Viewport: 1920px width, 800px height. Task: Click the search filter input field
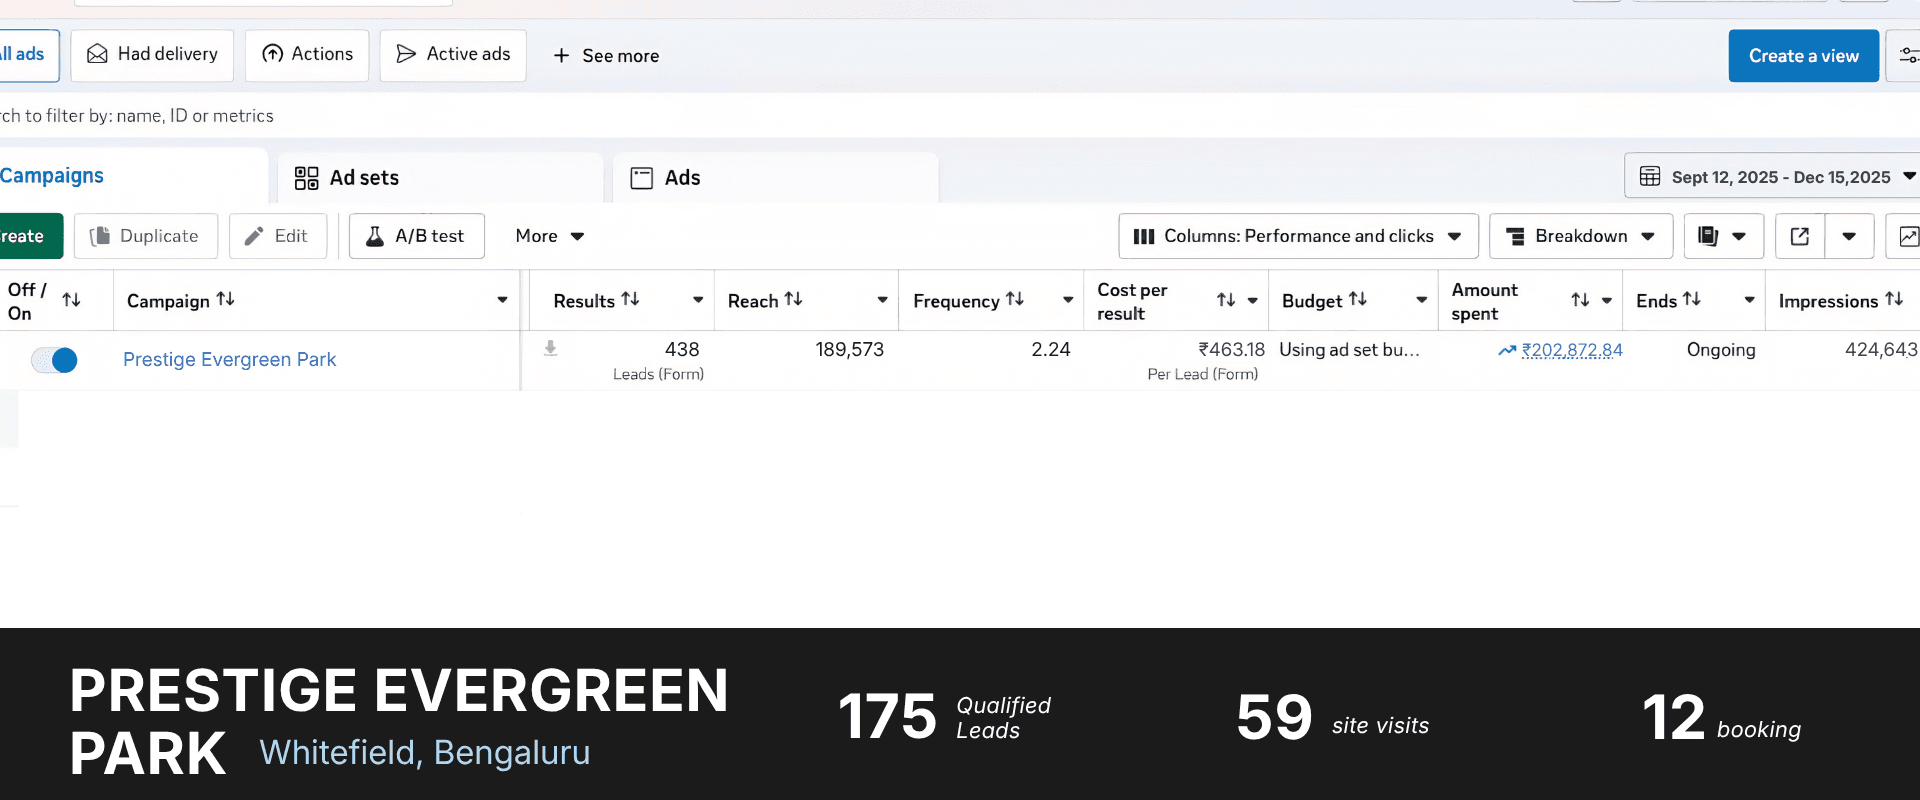pyautogui.click(x=960, y=116)
